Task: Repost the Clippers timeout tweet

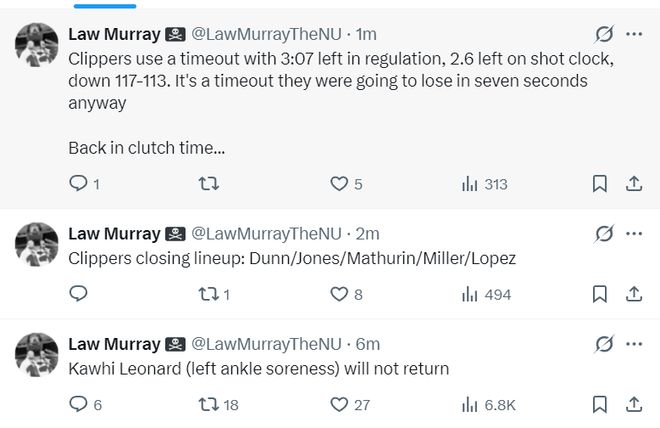Action: 207,184
